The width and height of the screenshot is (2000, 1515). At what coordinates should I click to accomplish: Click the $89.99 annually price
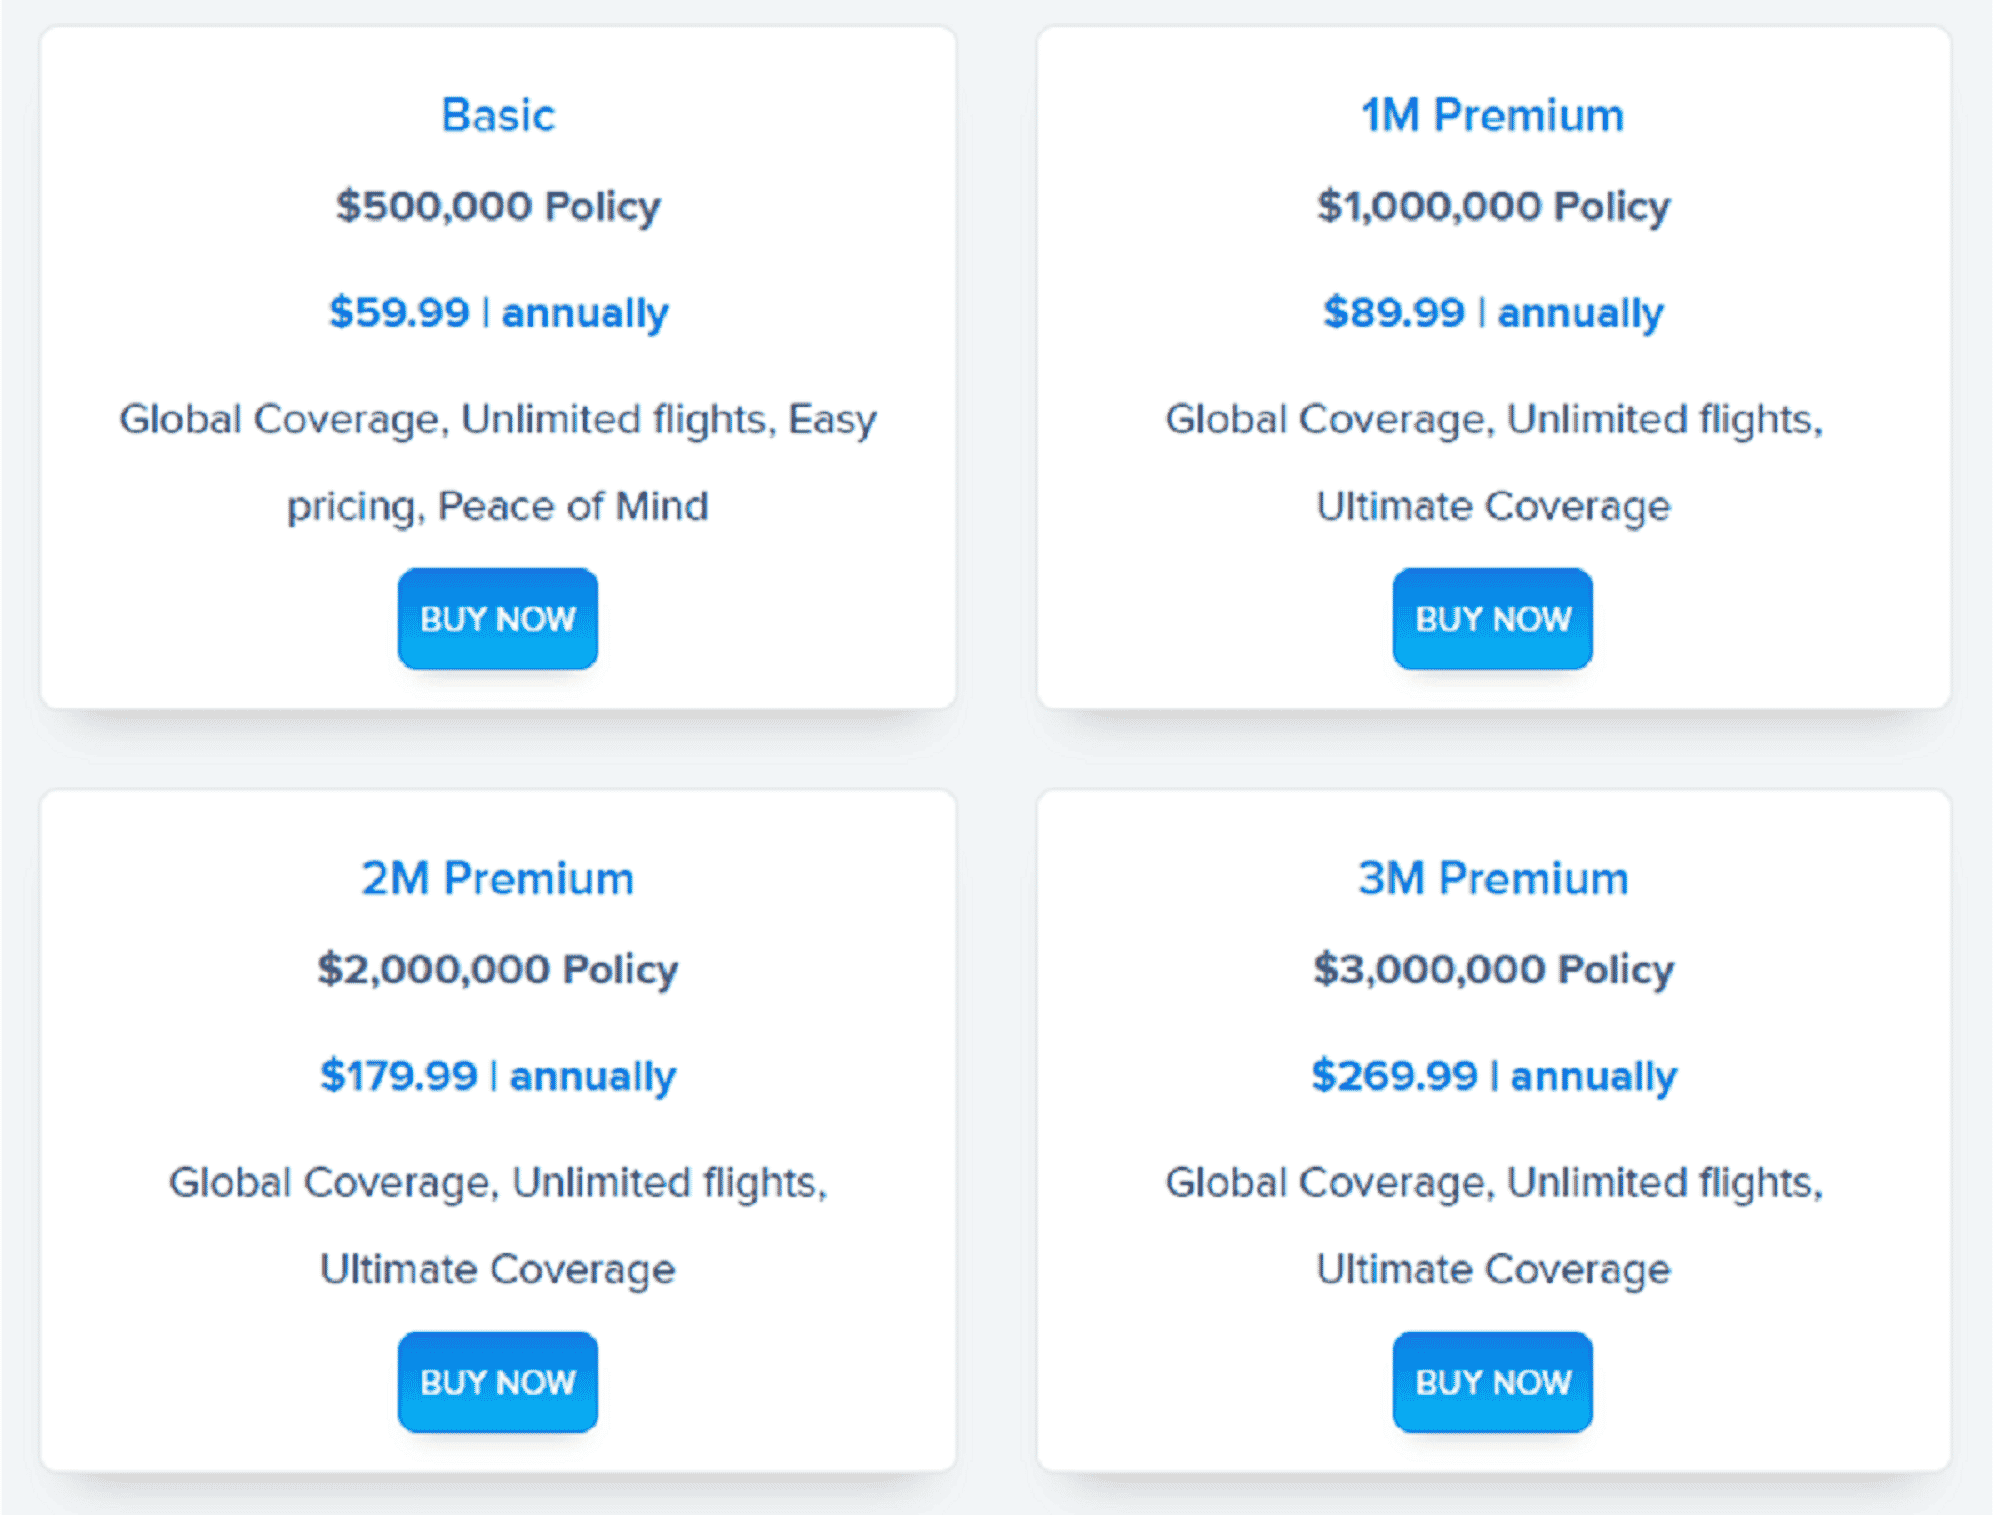(x=1493, y=313)
